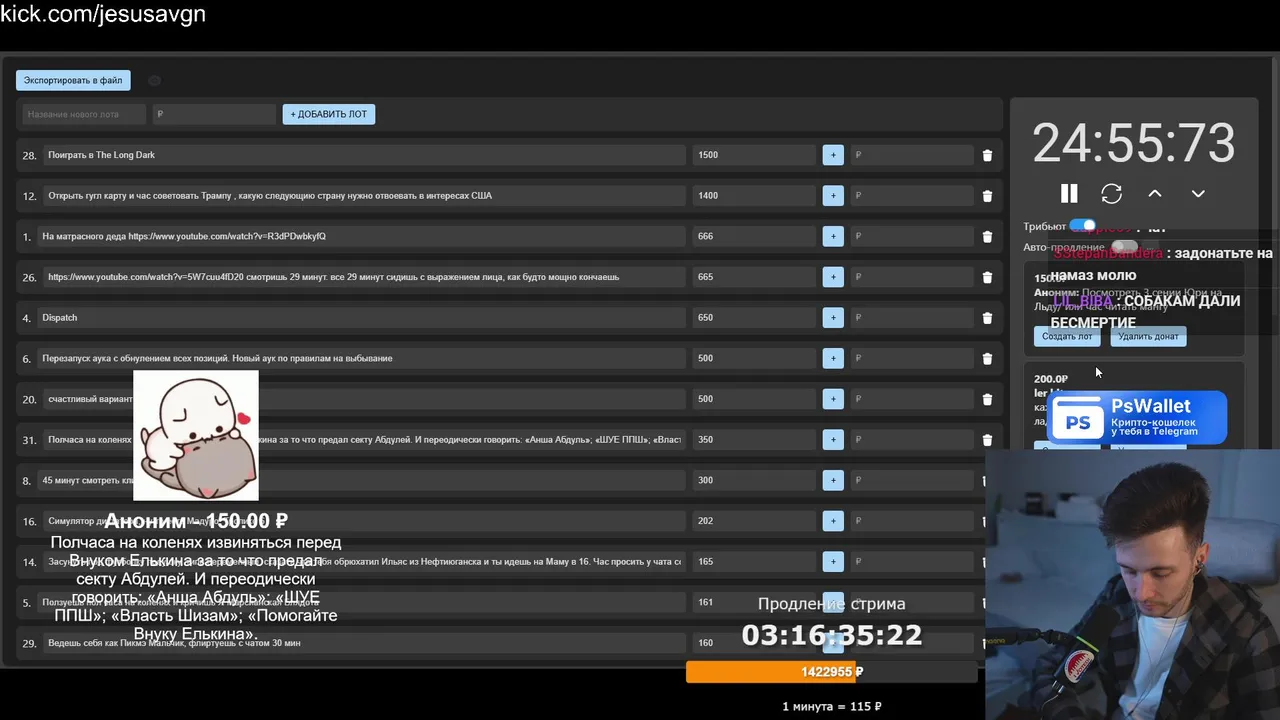Screen dimensions: 1280x720
Task: Edit the Dispatch lot name
Action: 361,318
